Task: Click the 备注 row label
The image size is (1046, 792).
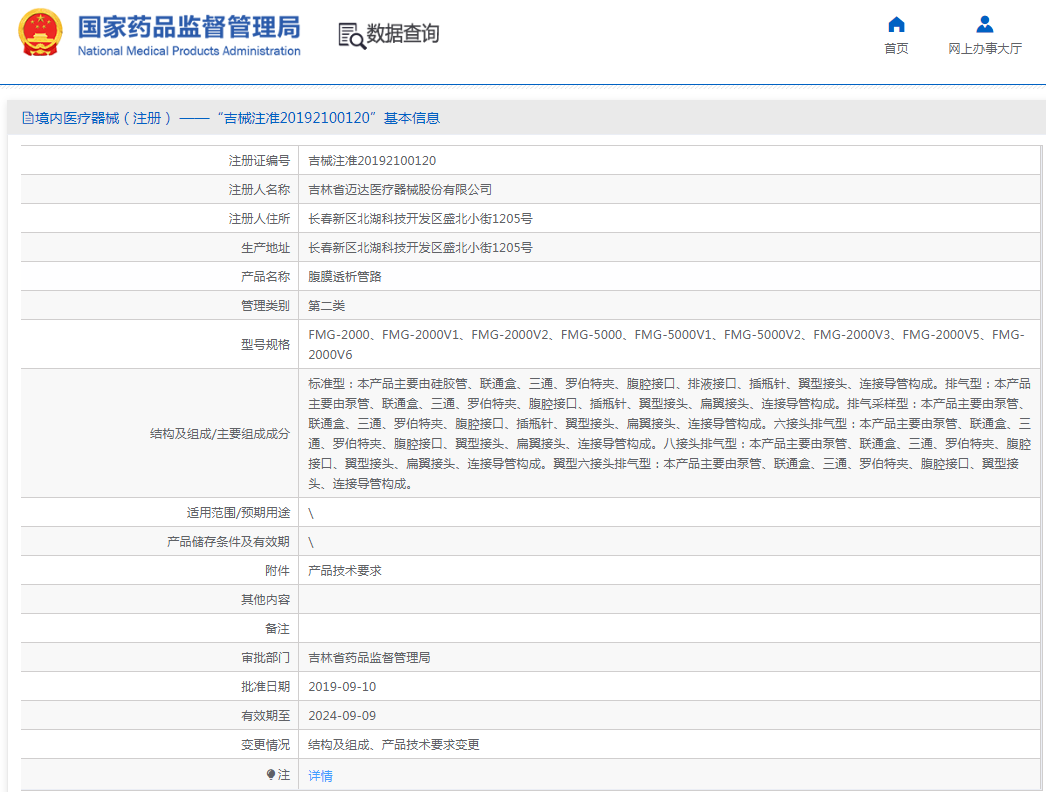Action: click(x=278, y=629)
